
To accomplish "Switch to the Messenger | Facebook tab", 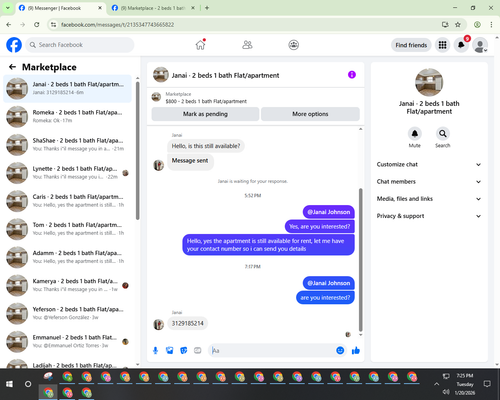I will click(60, 8).
